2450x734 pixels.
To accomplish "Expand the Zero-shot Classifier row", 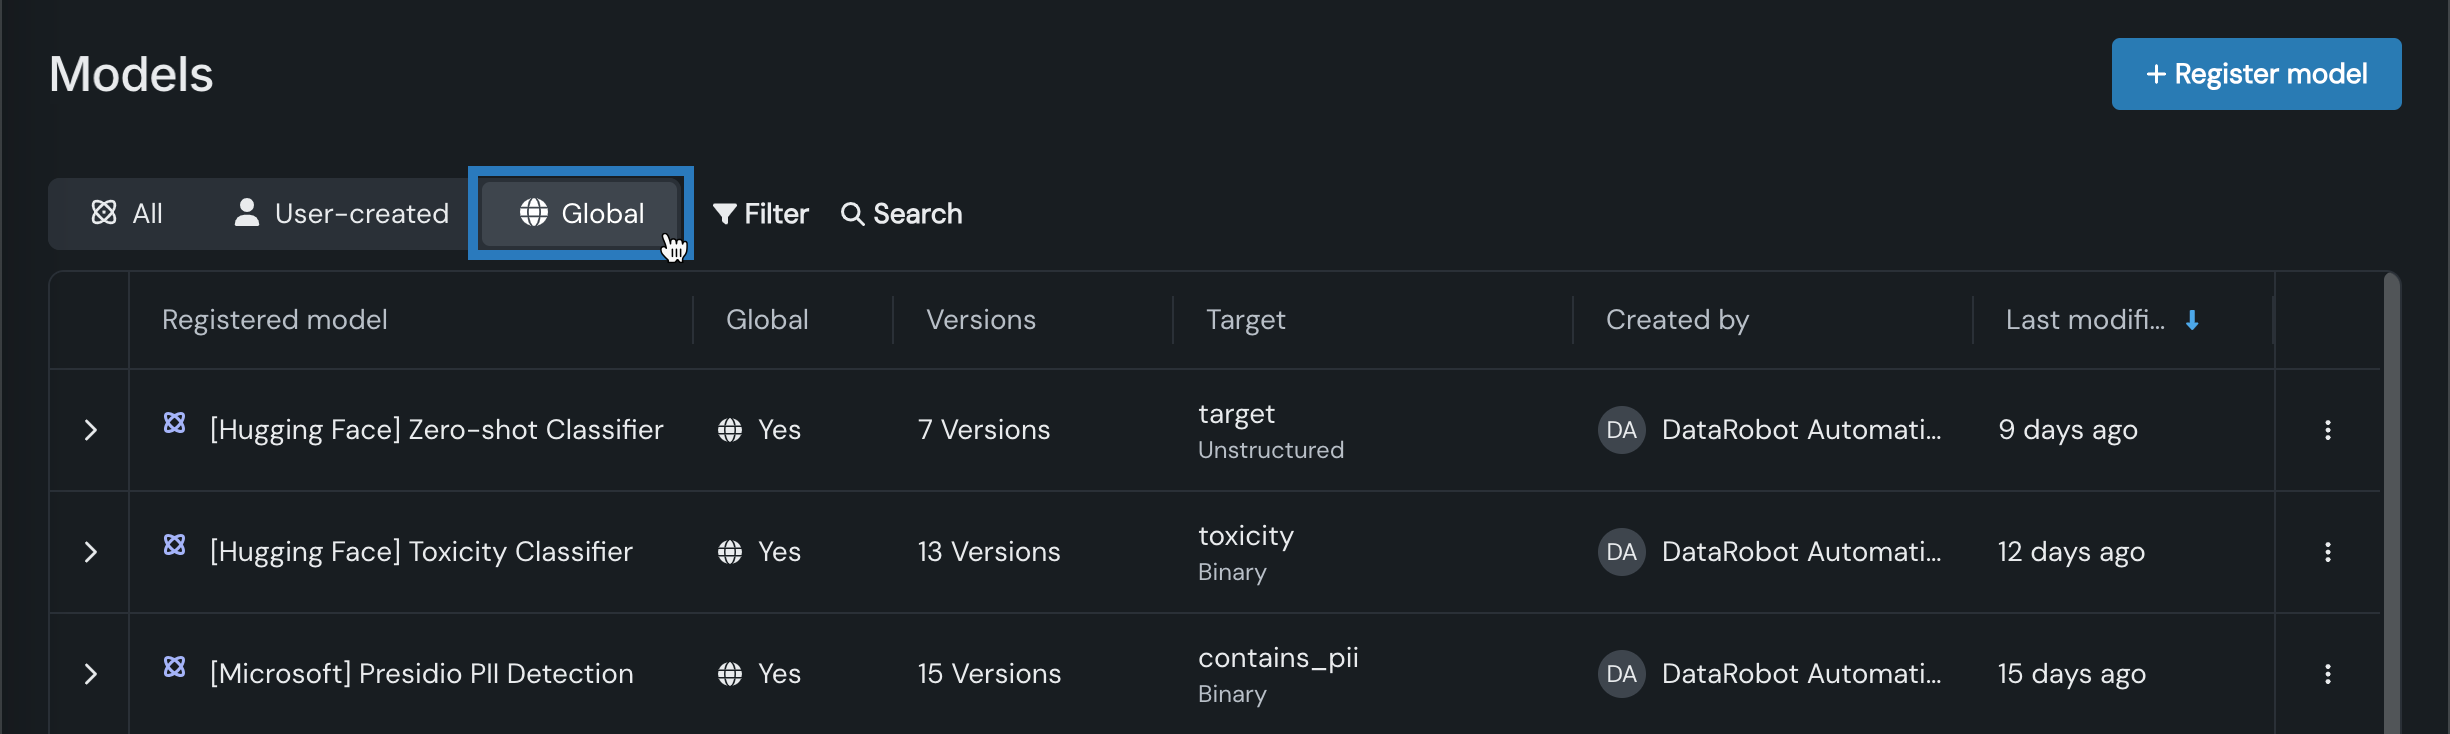I will pyautogui.click(x=90, y=430).
